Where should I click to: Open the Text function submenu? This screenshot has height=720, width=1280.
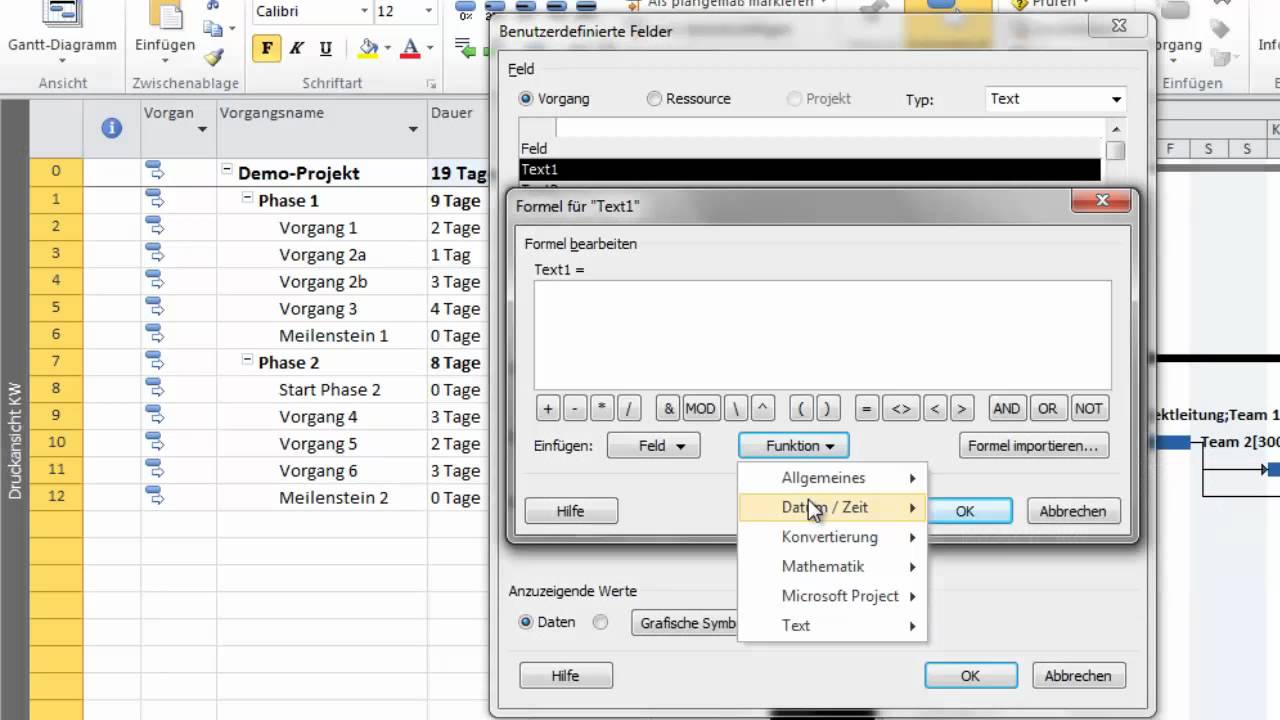[832, 625]
